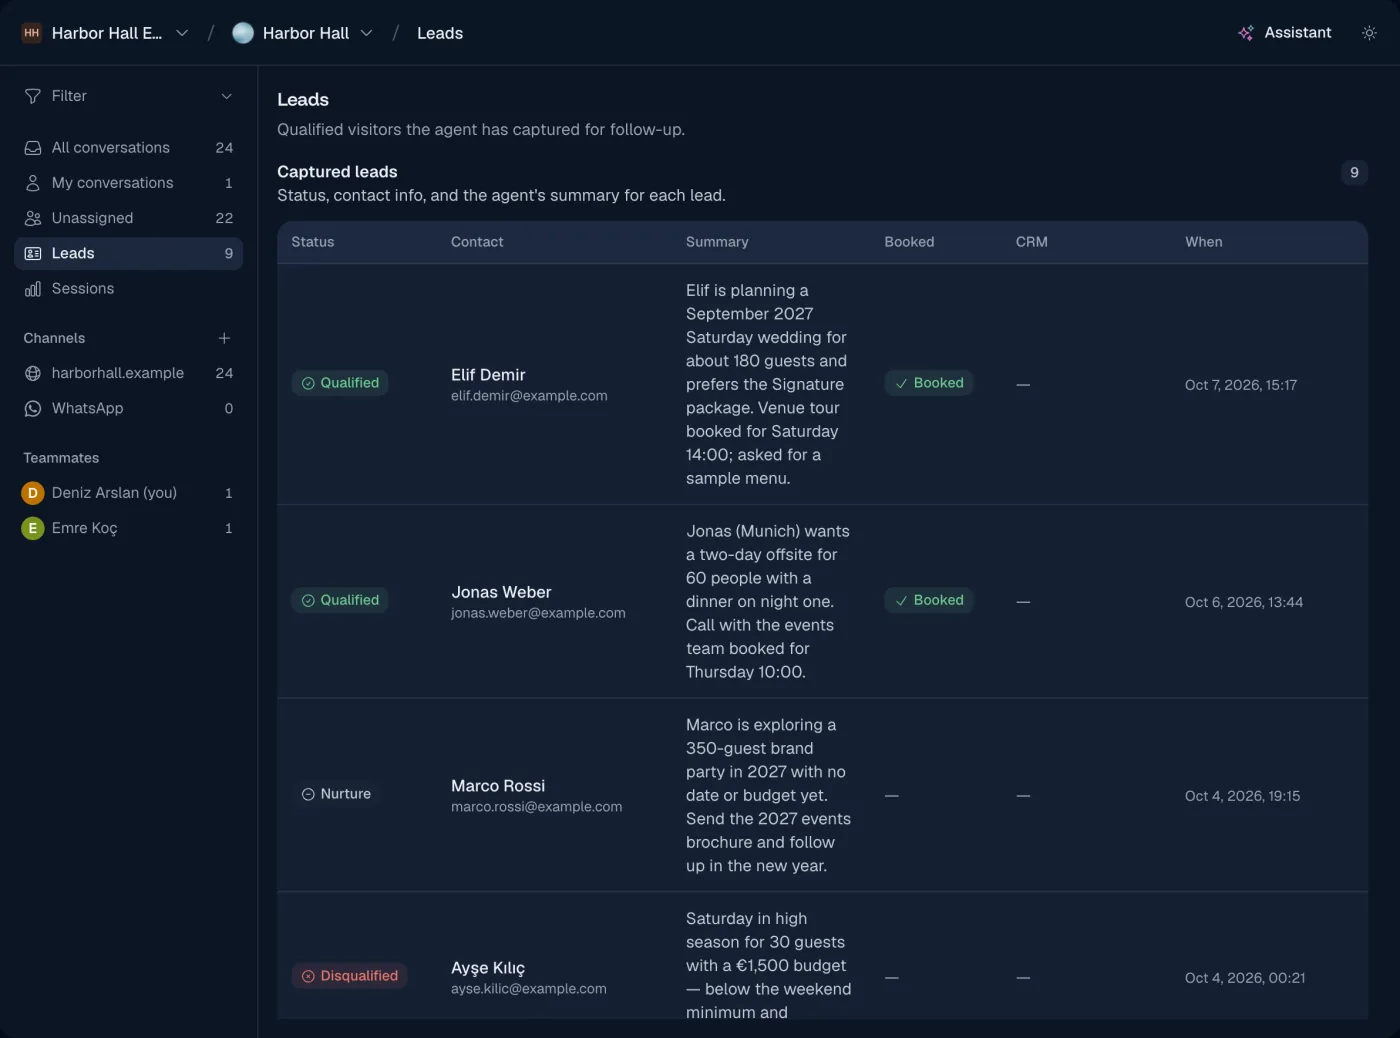Click the All conversations inbox icon
This screenshot has width=1400, height=1038.
coord(33,148)
